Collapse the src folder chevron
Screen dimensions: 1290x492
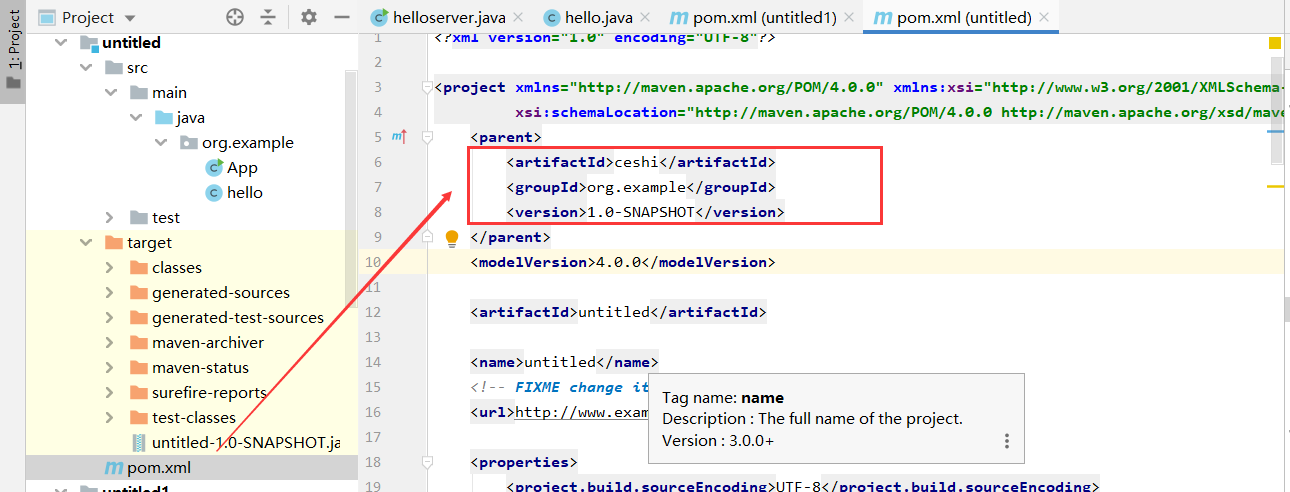click(x=86, y=68)
